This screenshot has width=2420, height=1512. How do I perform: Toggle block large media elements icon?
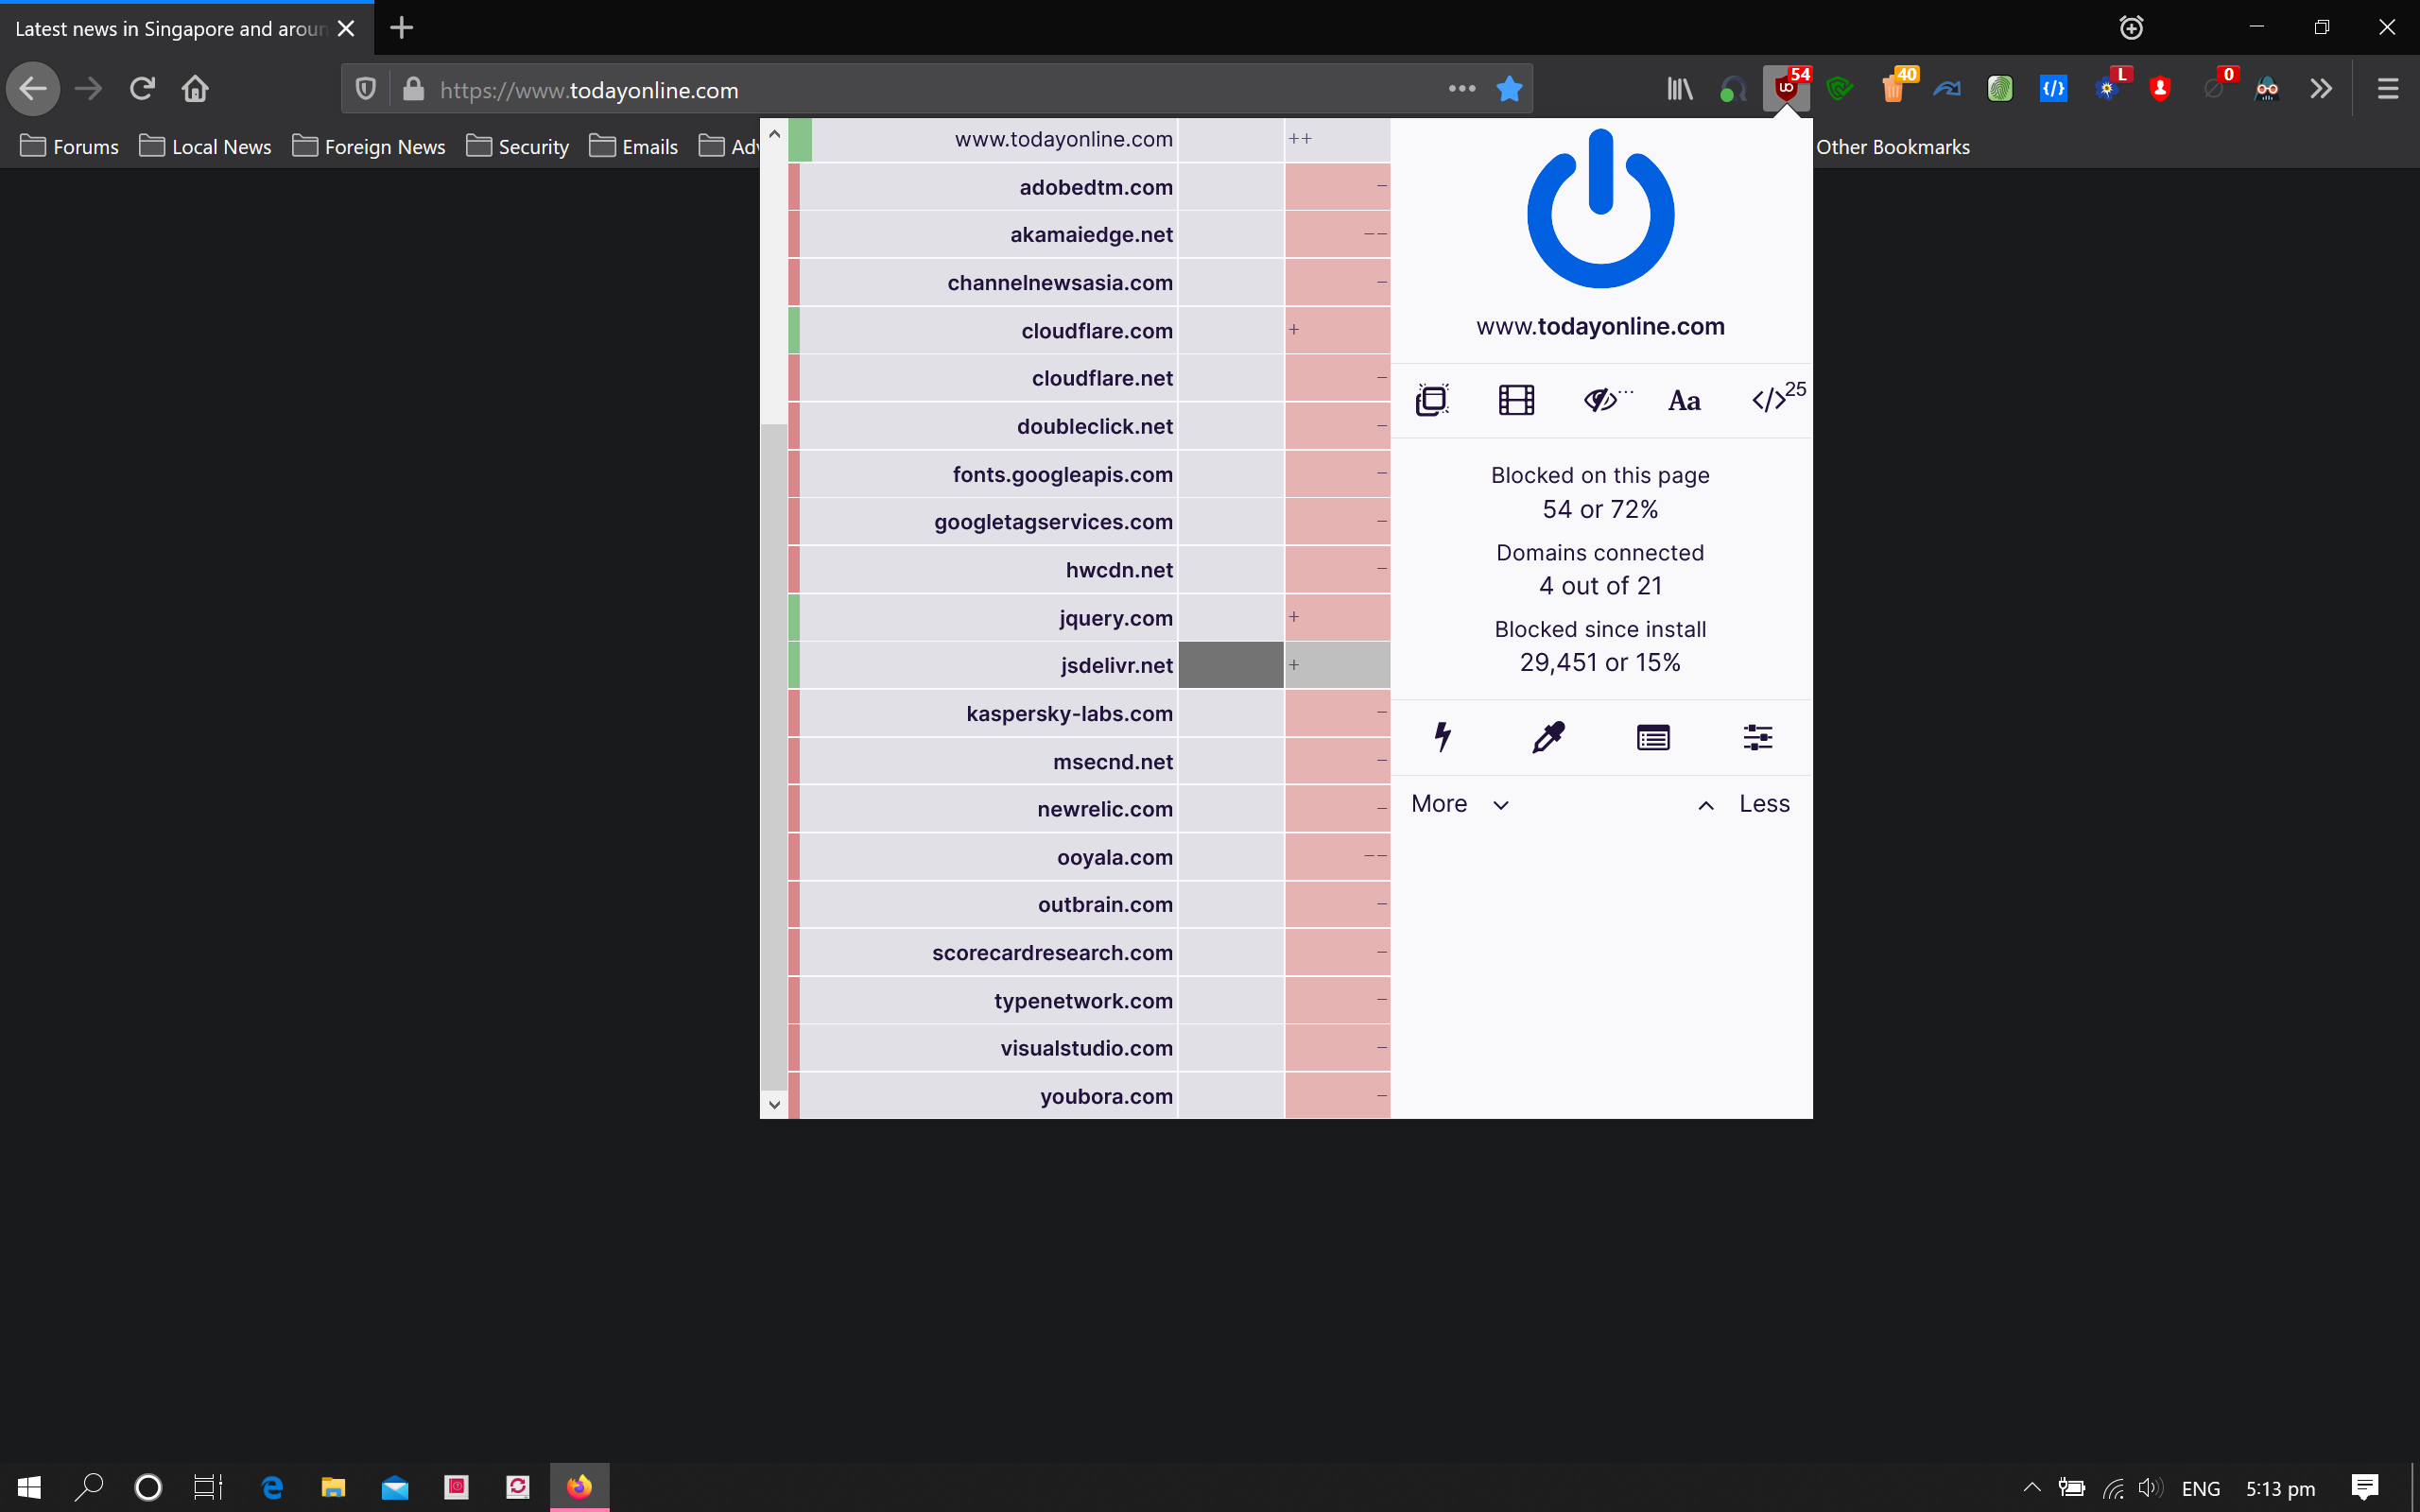(1516, 400)
